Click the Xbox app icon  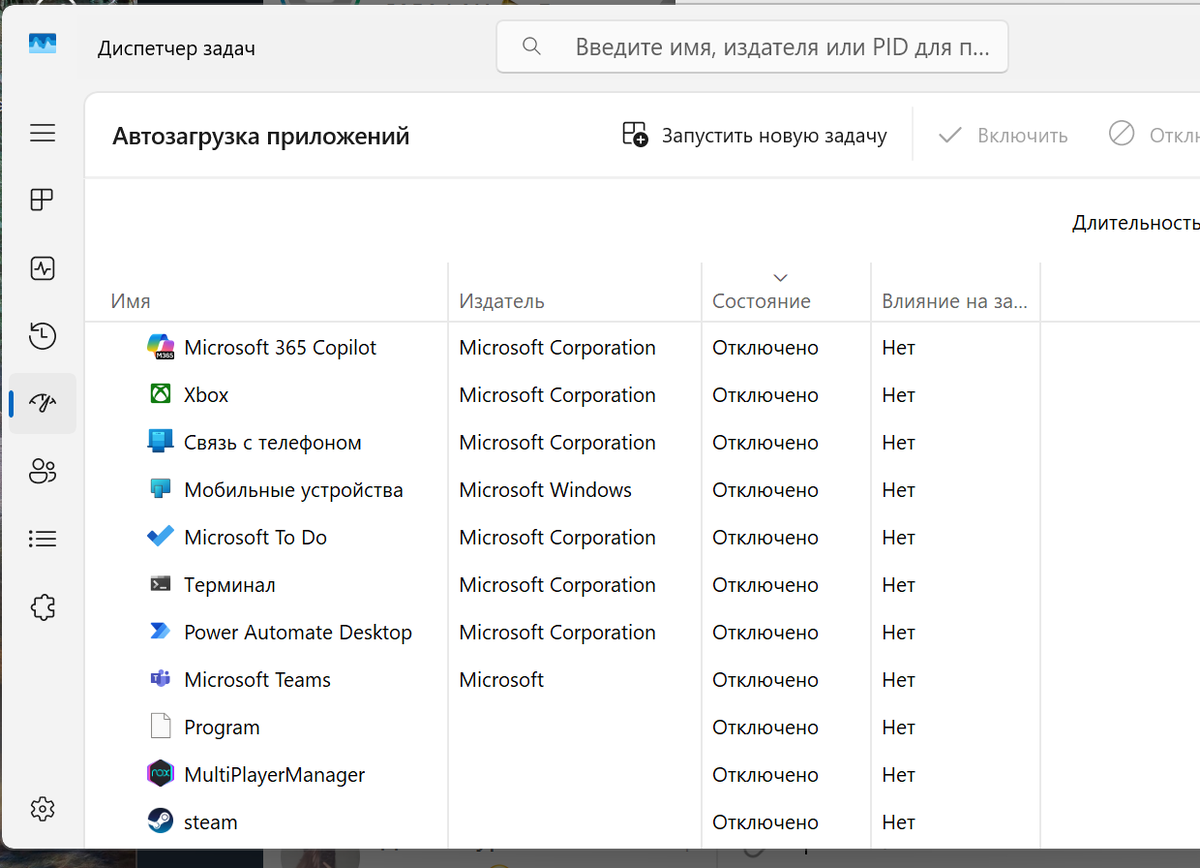[160, 395]
